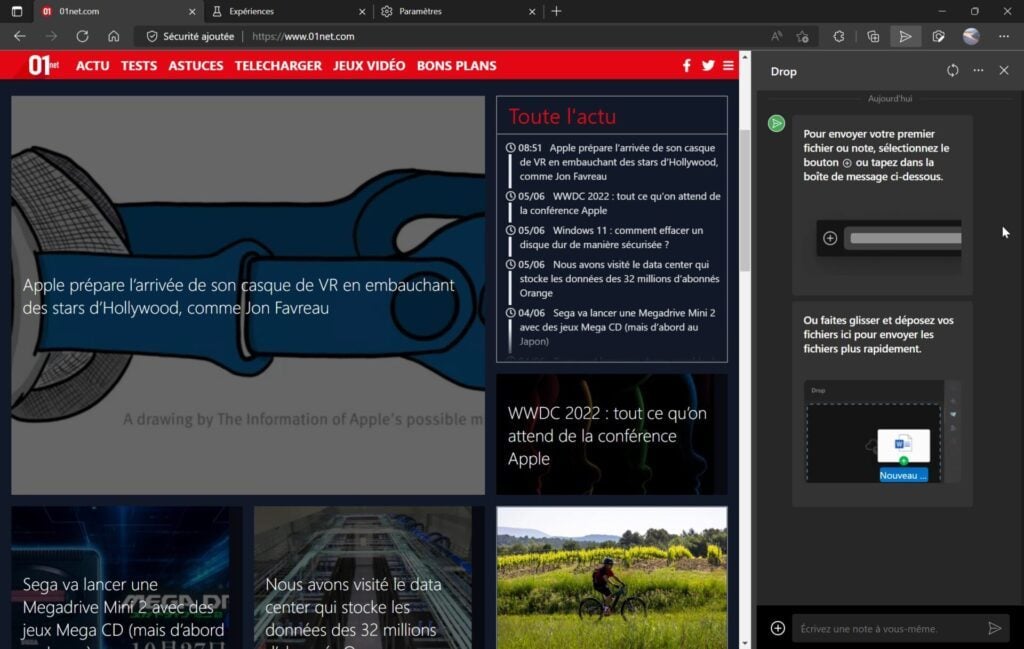Open the Extensions puzzle icon
The width and height of the screenshot is (1024, 649).
coord(839,37)
